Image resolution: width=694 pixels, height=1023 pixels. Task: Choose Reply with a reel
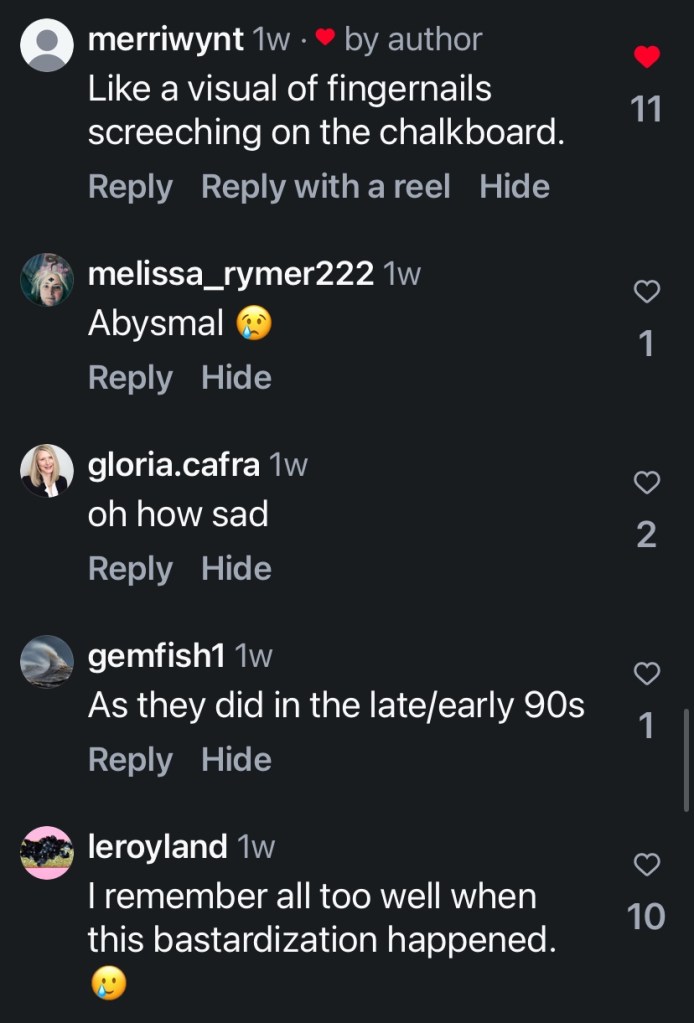coord(325,187)
